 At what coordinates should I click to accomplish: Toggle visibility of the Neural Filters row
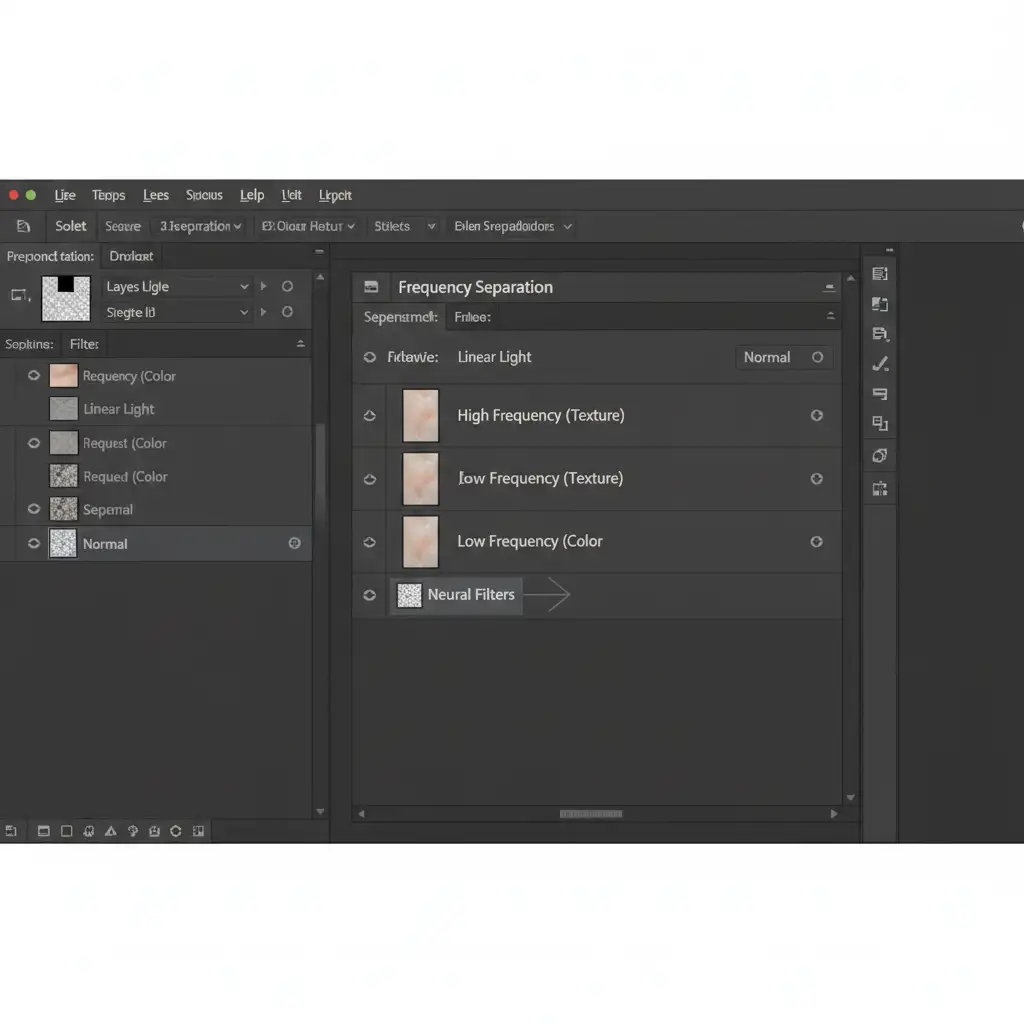[x=370, y=594]
